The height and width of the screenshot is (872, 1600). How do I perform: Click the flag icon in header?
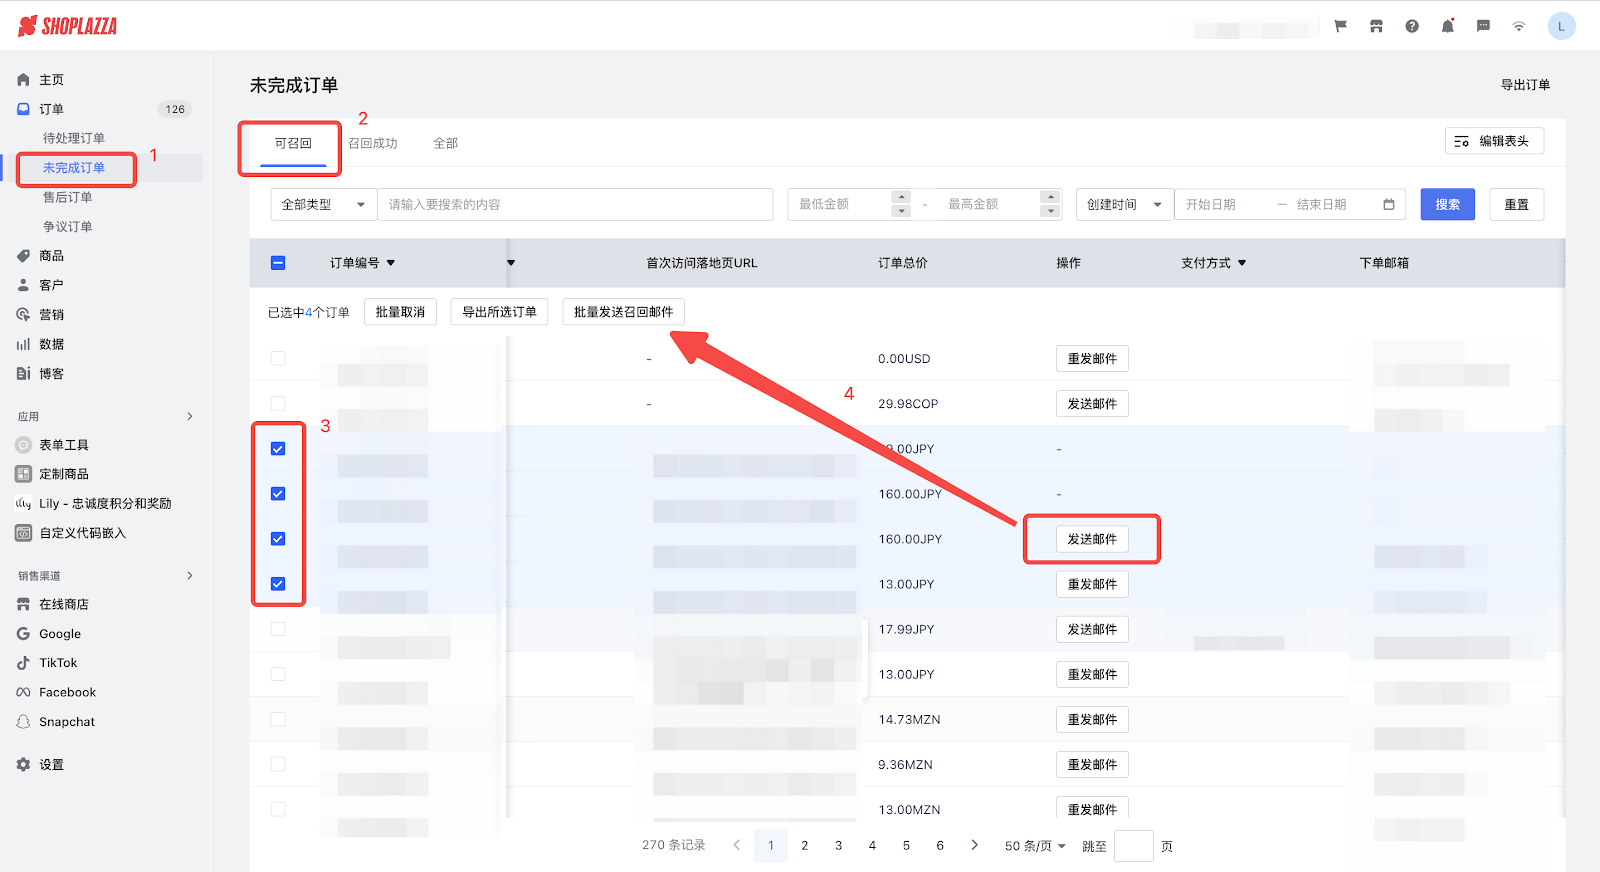tap(1341, 26)
